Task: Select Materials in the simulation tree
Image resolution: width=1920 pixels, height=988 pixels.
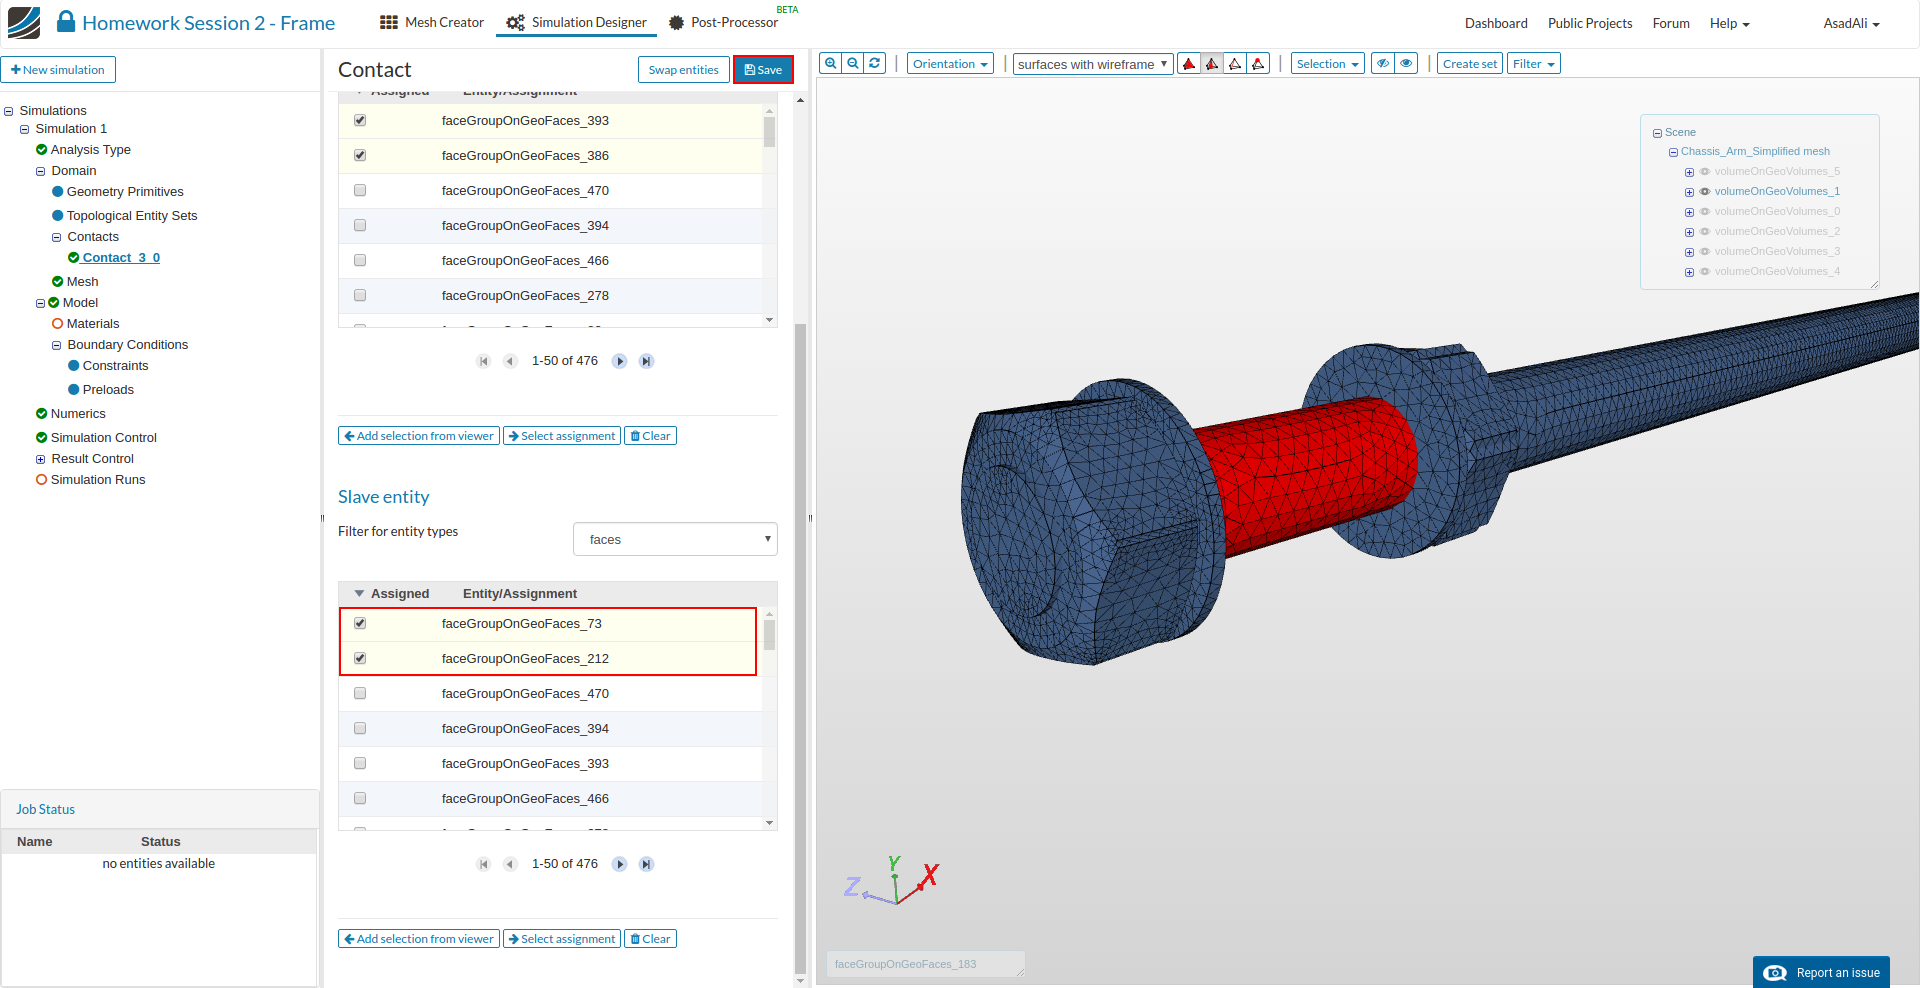Action: 92,324
